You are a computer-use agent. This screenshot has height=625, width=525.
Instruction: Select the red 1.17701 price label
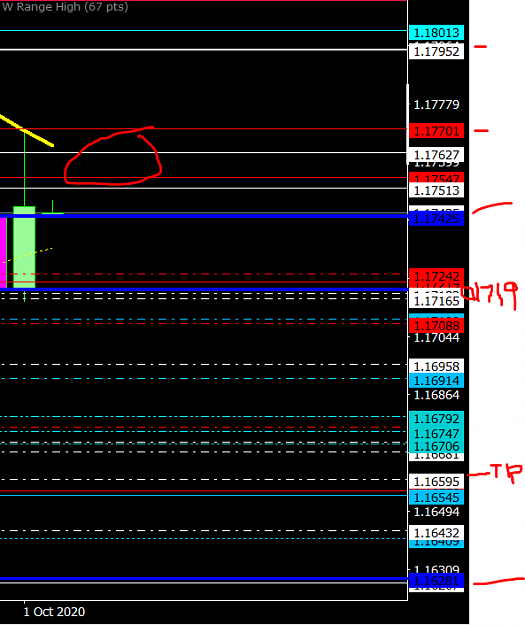(437, 131)
